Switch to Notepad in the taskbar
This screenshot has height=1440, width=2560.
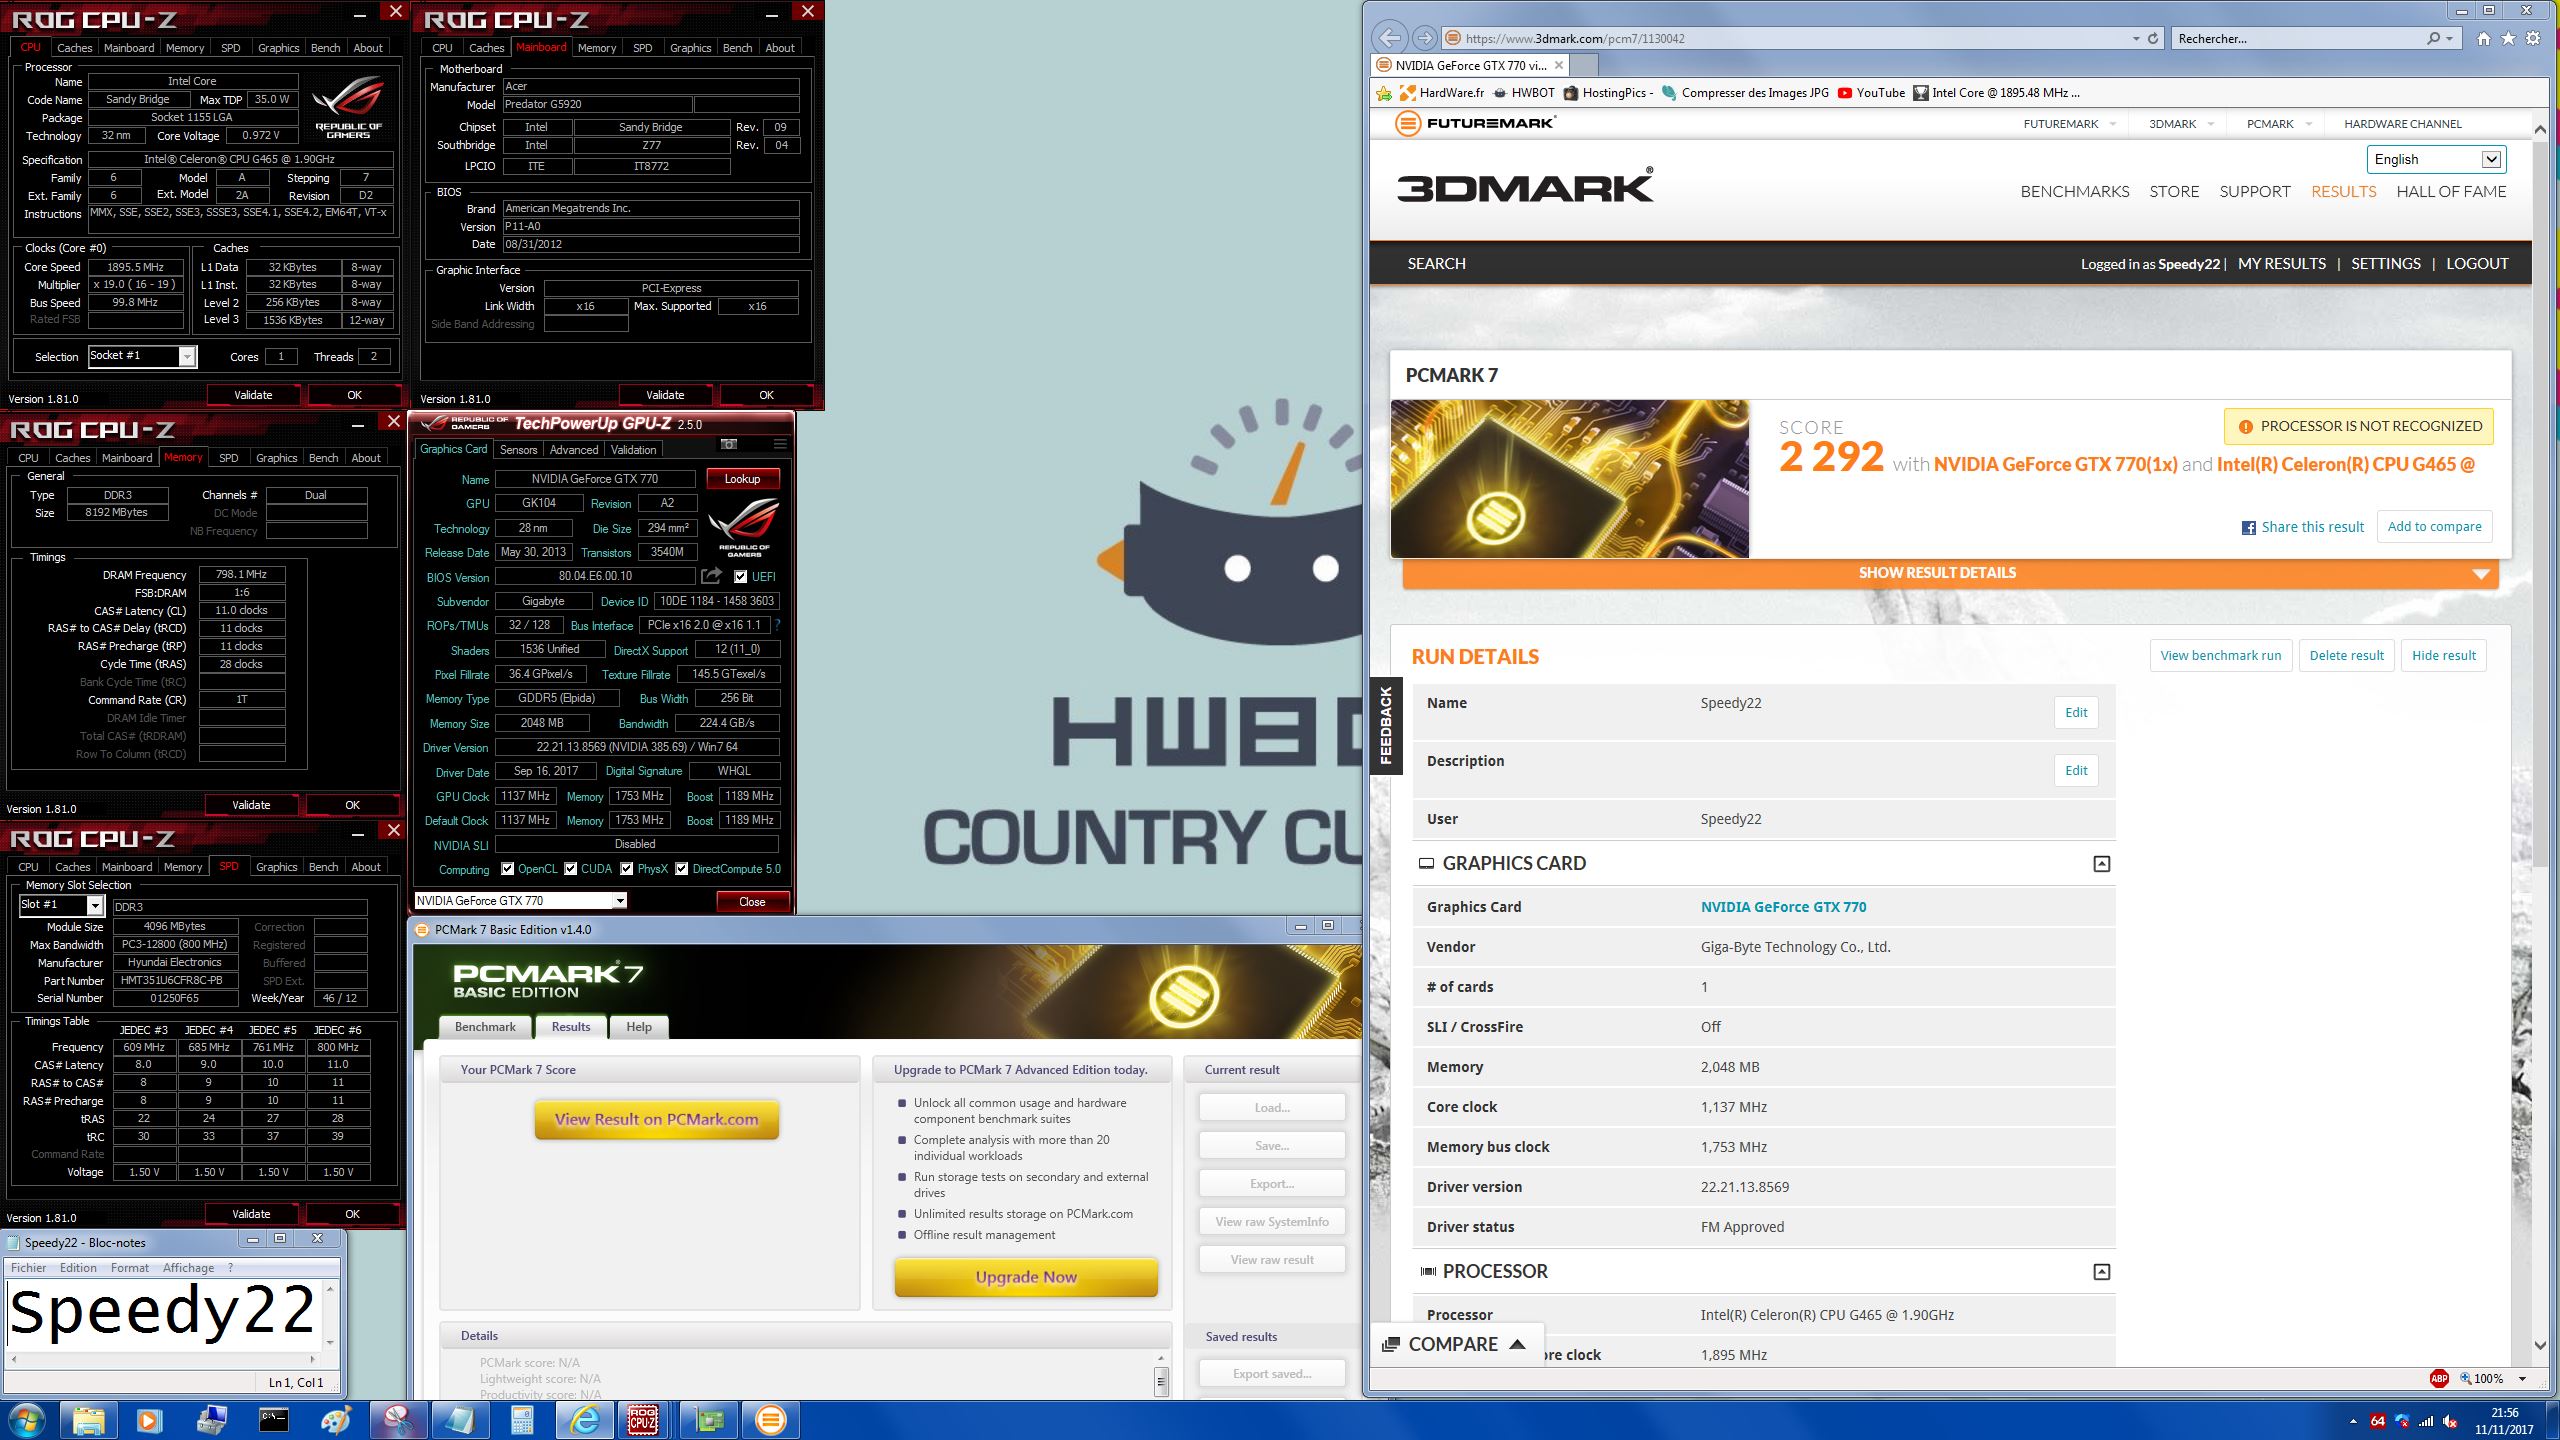(459, 1419)
